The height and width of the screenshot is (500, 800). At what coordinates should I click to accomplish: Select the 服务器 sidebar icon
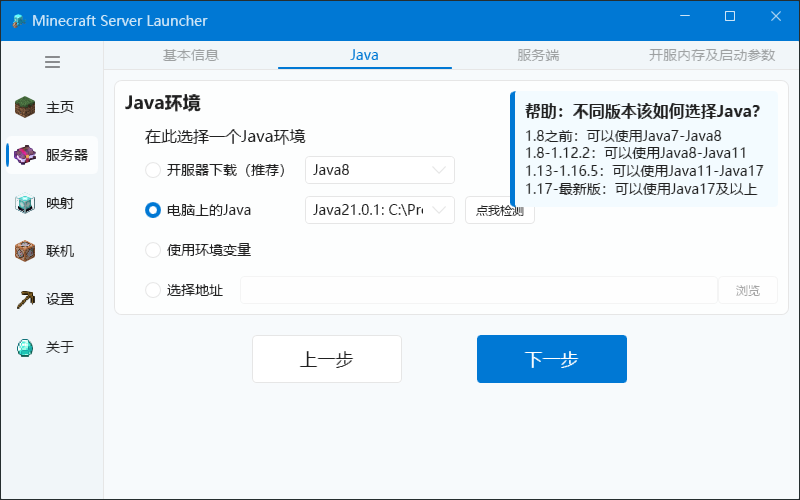(25, 155)
